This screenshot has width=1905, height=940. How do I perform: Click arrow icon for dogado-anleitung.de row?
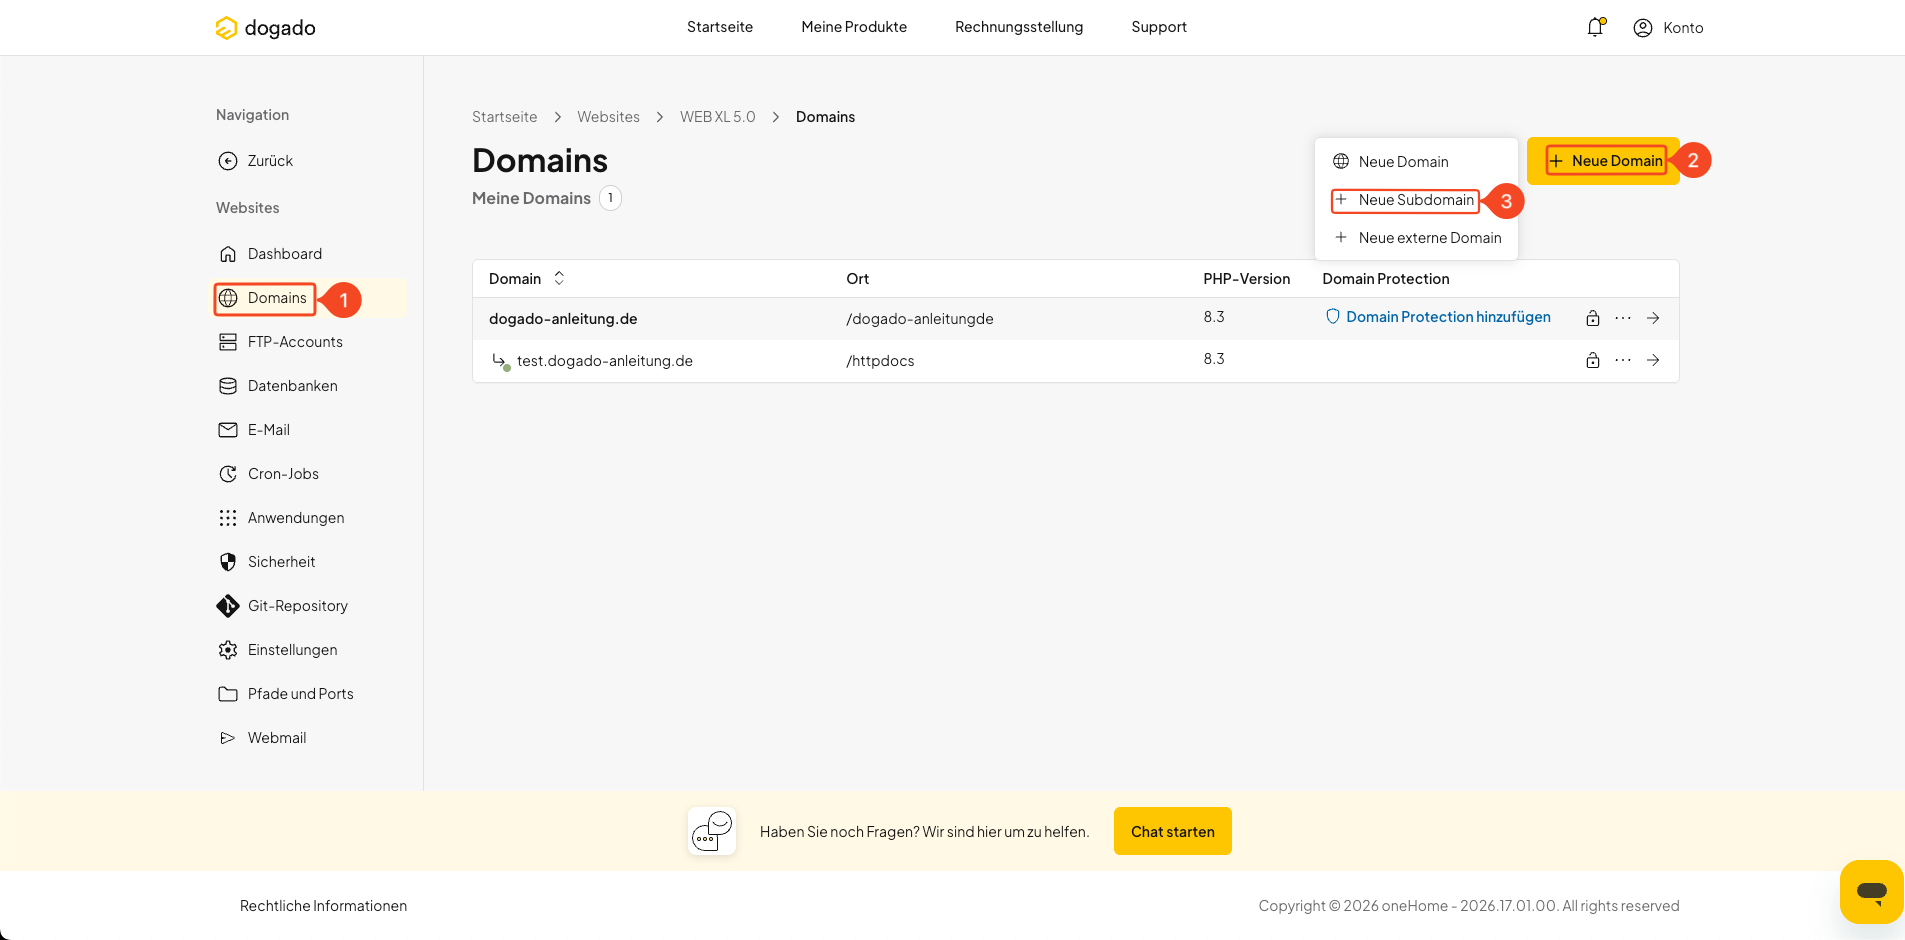pos(1653,318)
